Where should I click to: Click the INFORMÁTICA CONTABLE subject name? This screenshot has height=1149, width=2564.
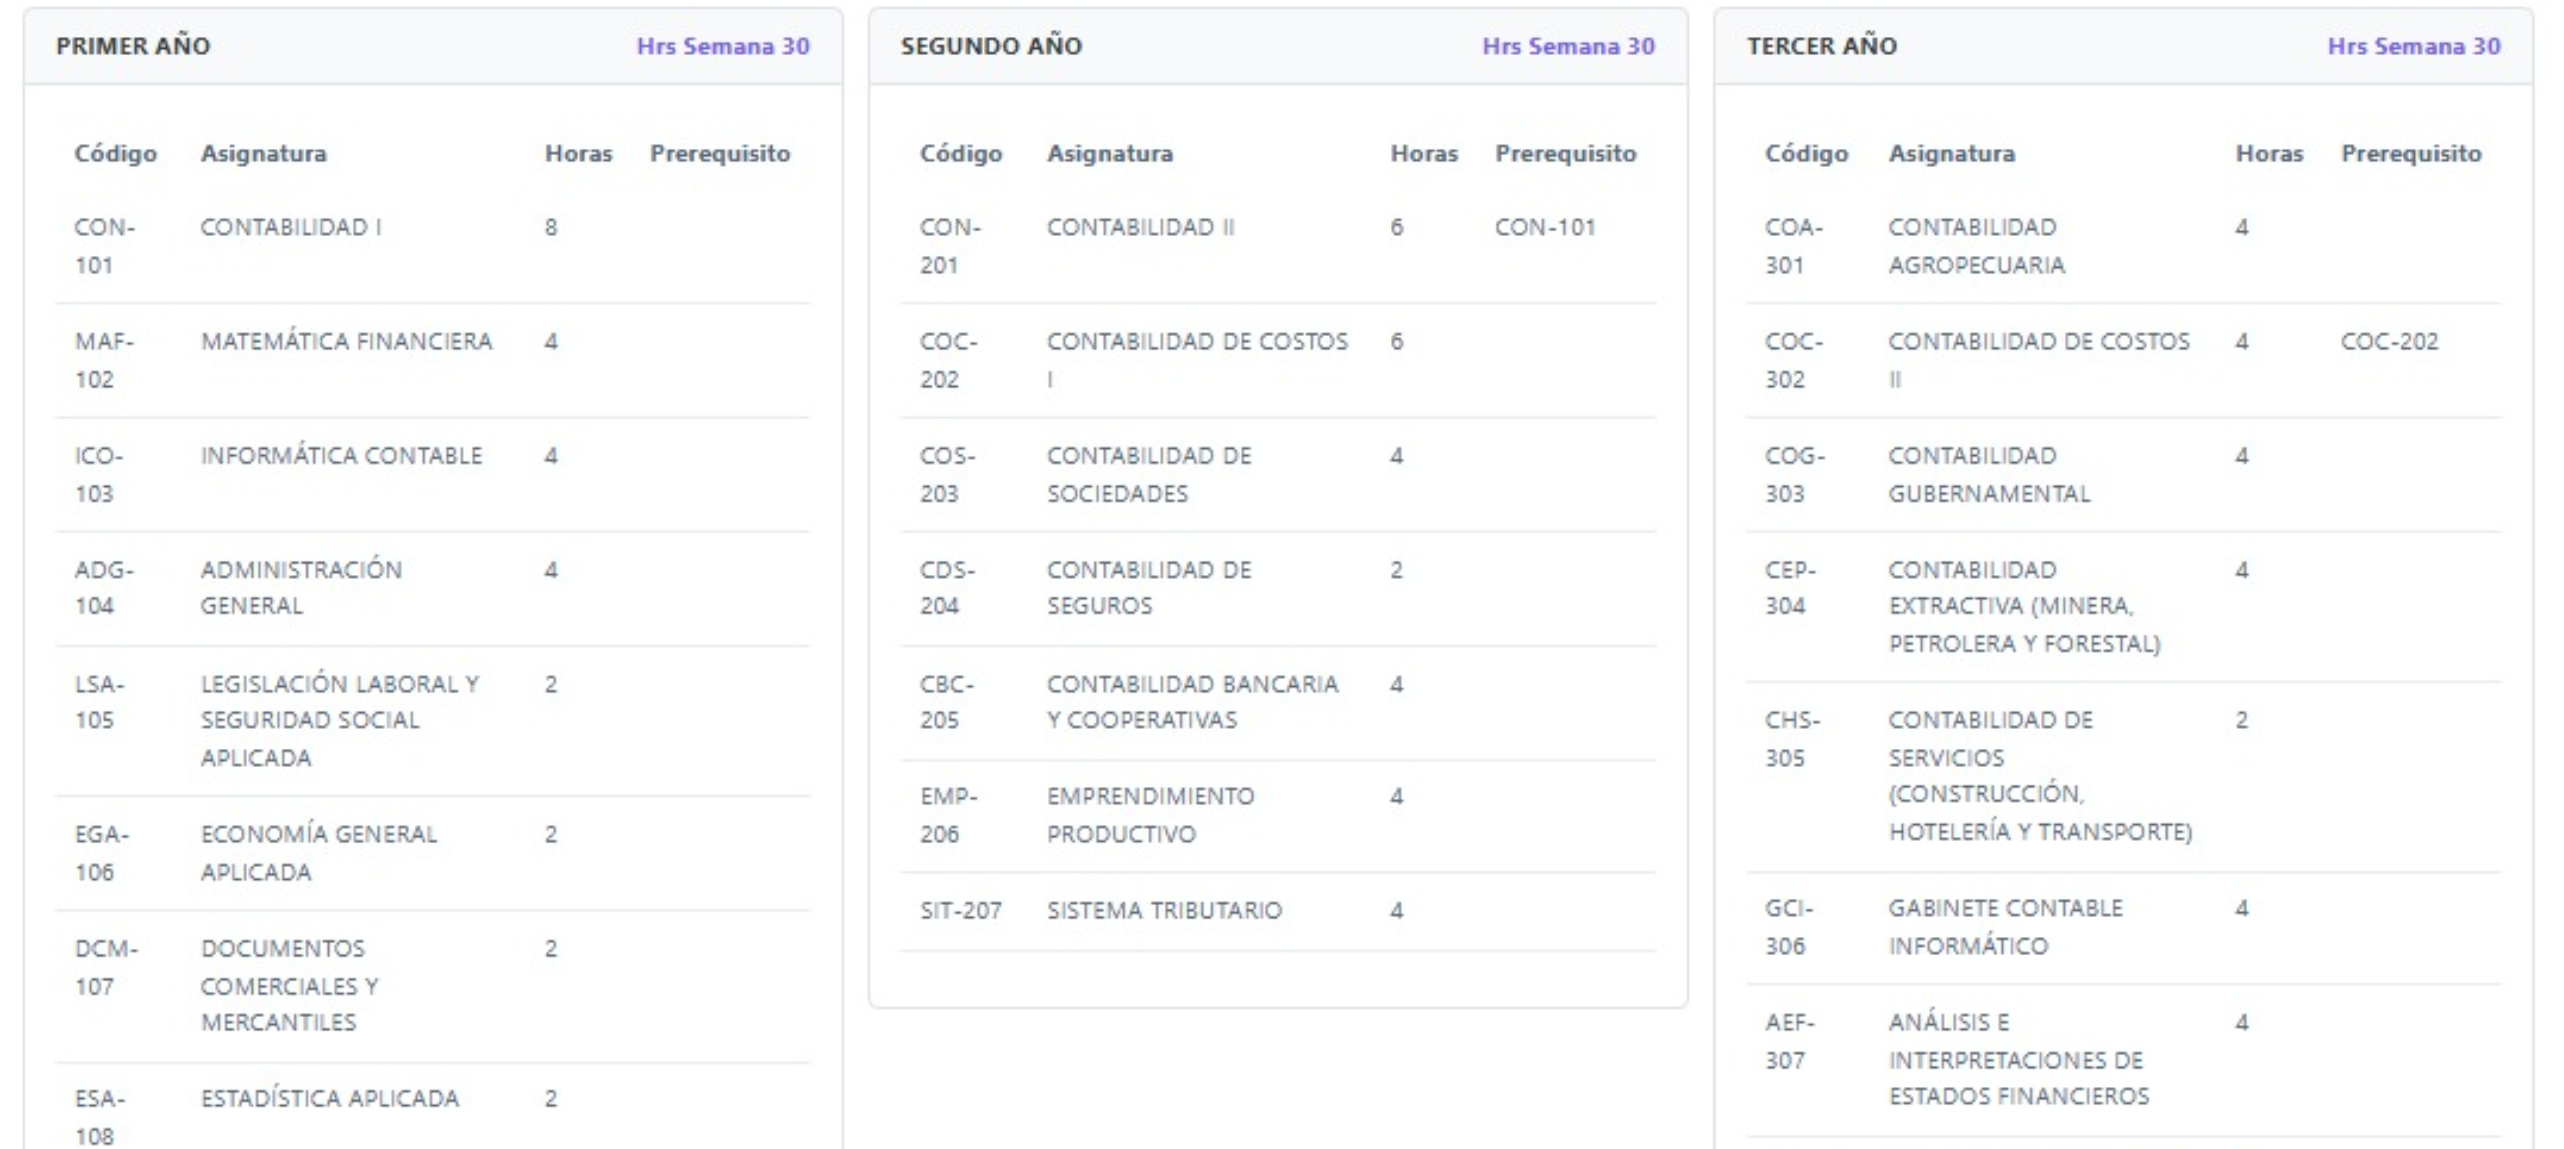coord(341,455)
